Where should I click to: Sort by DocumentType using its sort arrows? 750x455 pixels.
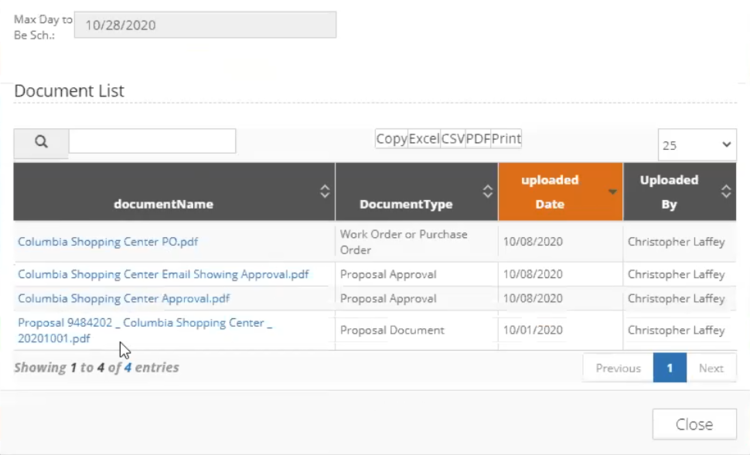pyautogui.click(x=487, y=191)
